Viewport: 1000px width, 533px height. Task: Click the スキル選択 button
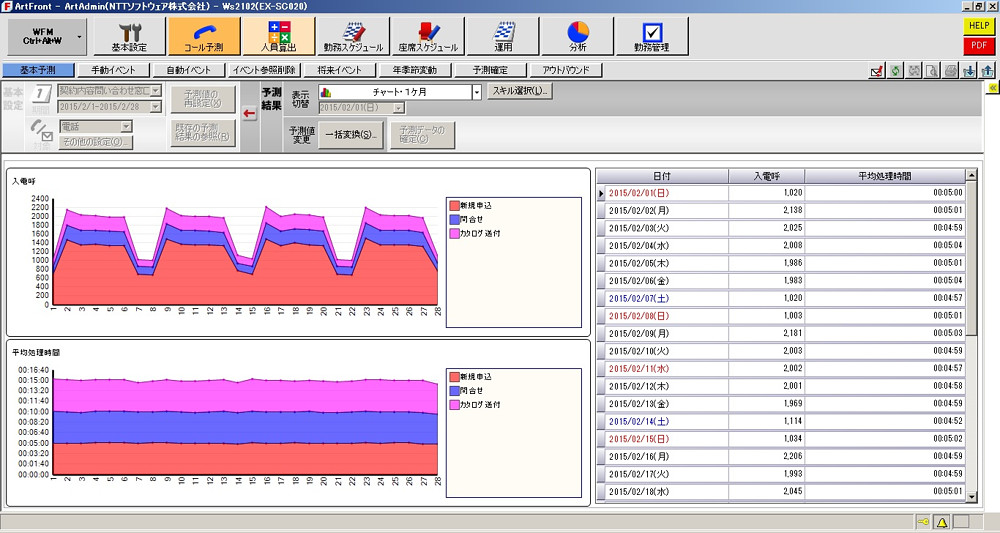click(519, 92)
